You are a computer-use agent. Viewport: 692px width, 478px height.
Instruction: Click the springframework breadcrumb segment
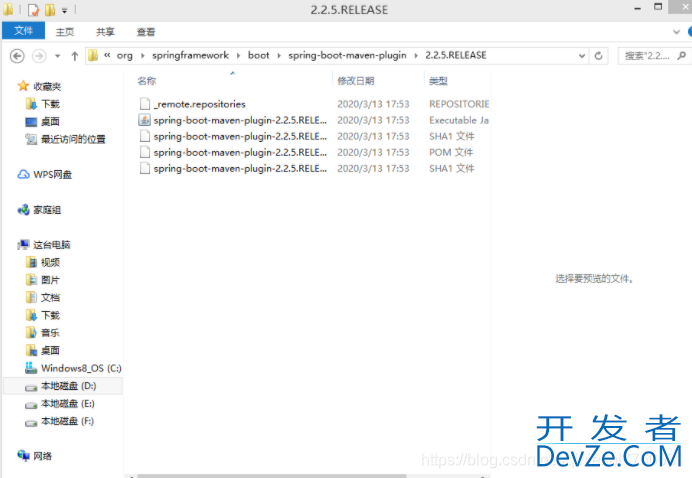point(190,56)
